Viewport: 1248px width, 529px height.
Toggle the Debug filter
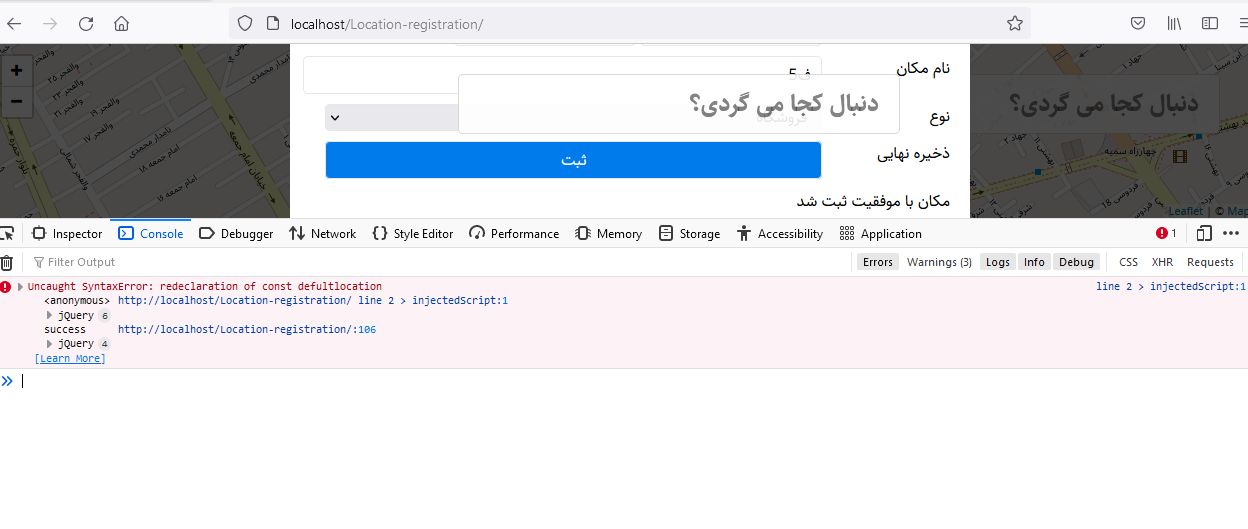pyautogui.click(x=1076, y=262)
